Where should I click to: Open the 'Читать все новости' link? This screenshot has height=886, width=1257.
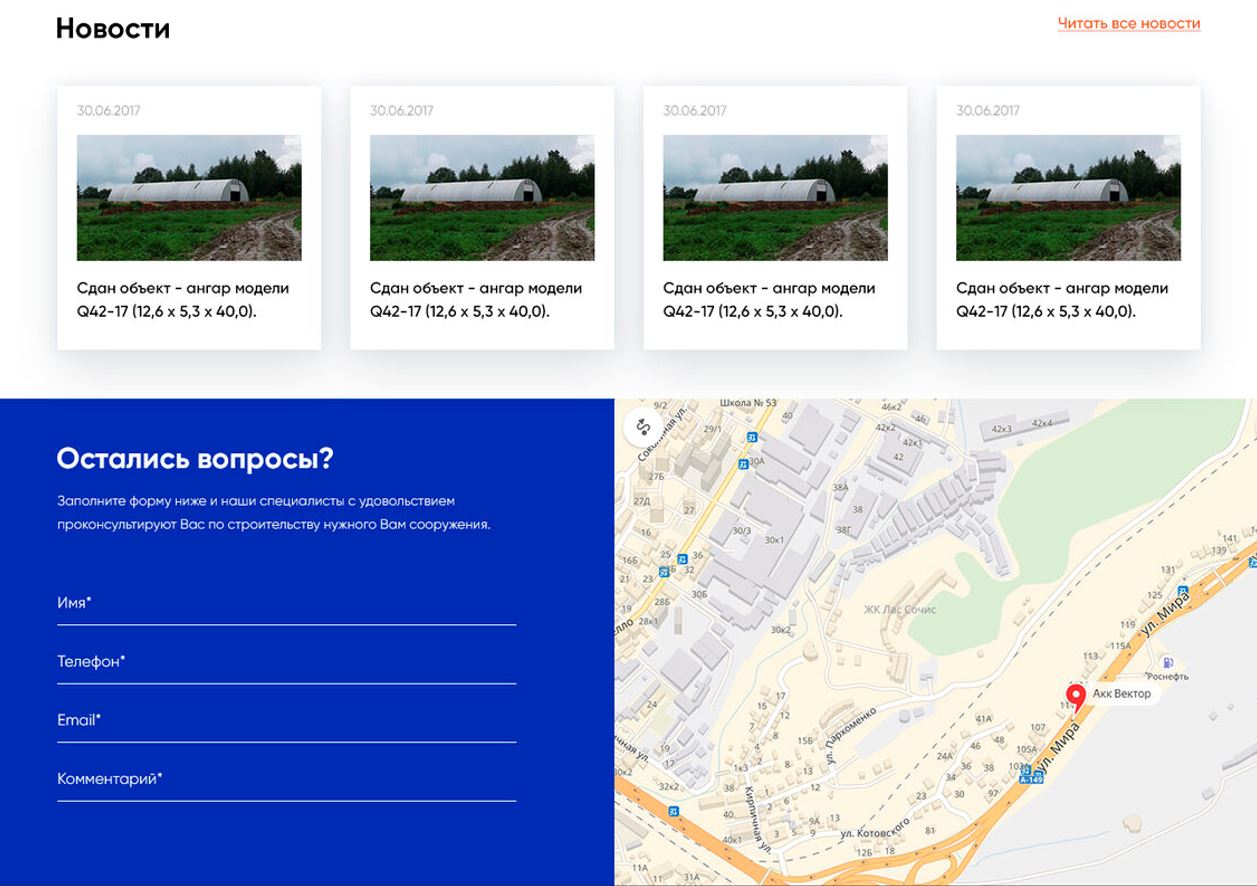point(1129,23)
